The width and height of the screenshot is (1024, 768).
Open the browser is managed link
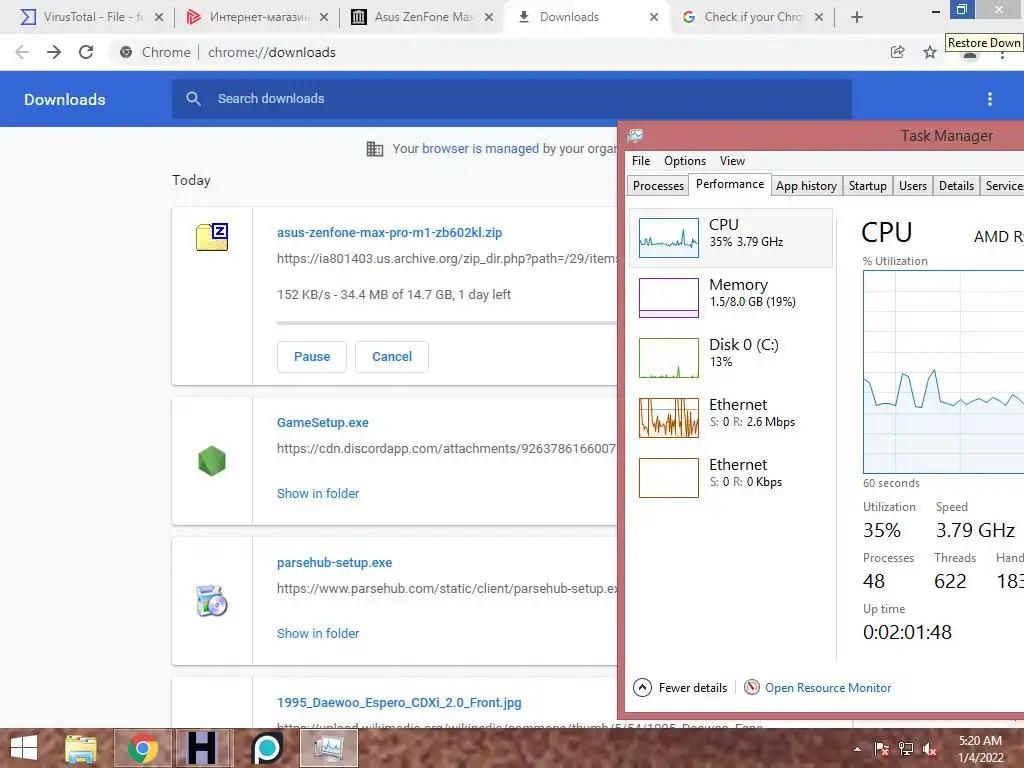point(480,148)
